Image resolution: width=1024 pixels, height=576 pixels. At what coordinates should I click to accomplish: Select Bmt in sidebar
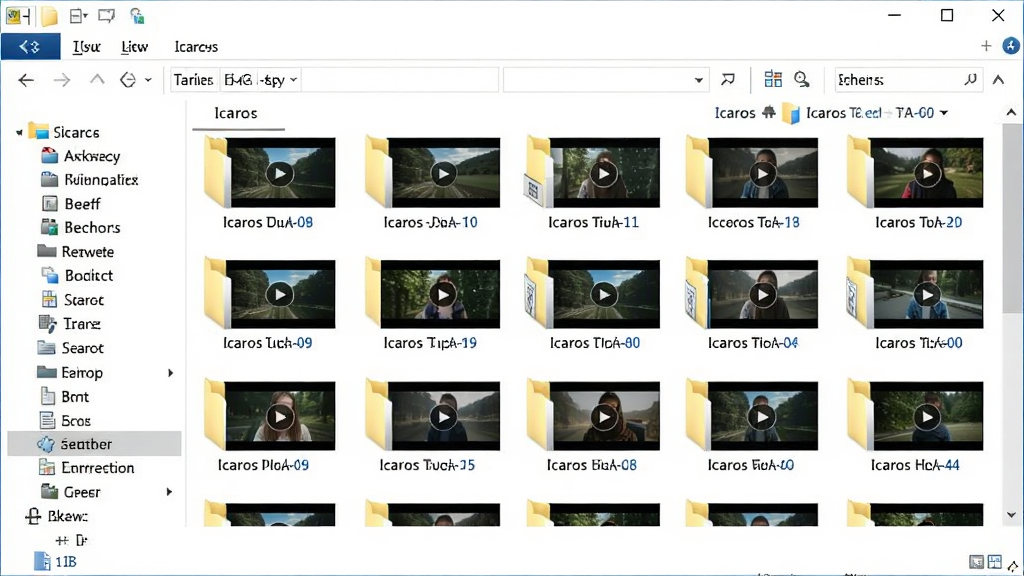[x=65, y=396]
